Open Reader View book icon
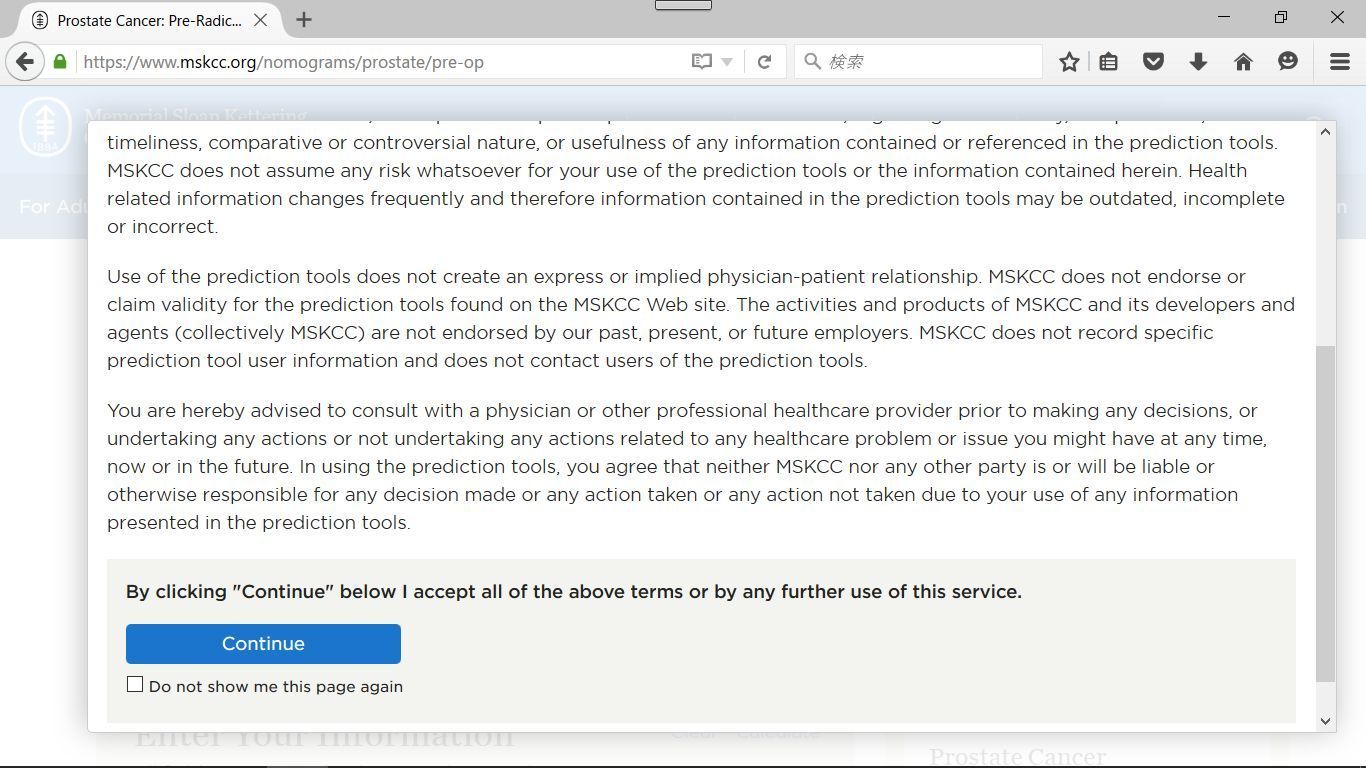Screen dimensions: 1366x768 coord(702,62)
